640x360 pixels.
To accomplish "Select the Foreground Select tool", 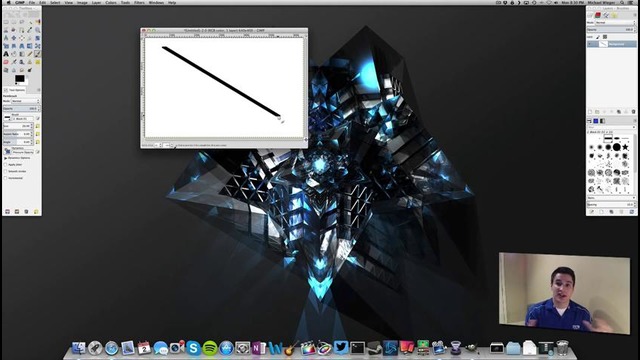I will click(13, 30).
